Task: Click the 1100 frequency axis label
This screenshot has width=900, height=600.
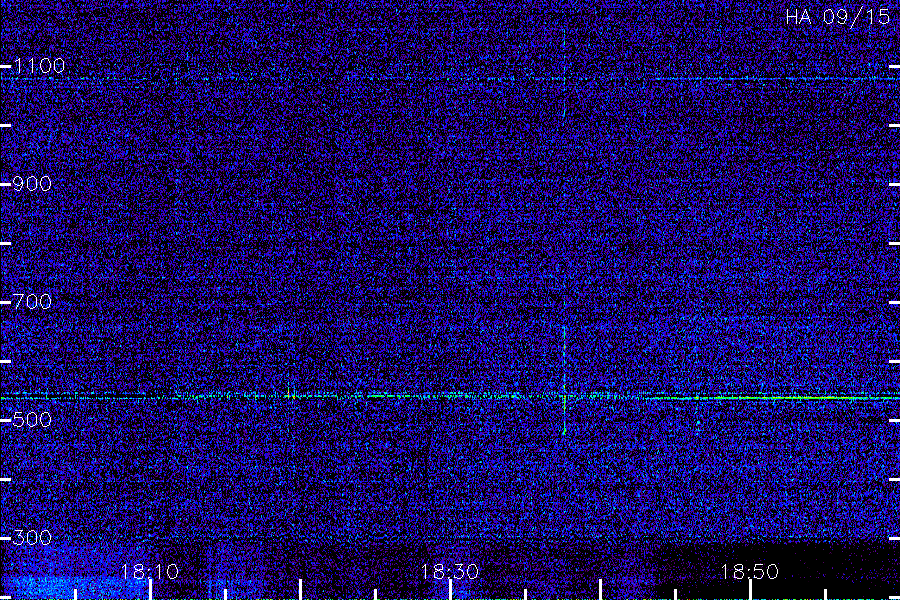Action: click(x=39, y=66)
